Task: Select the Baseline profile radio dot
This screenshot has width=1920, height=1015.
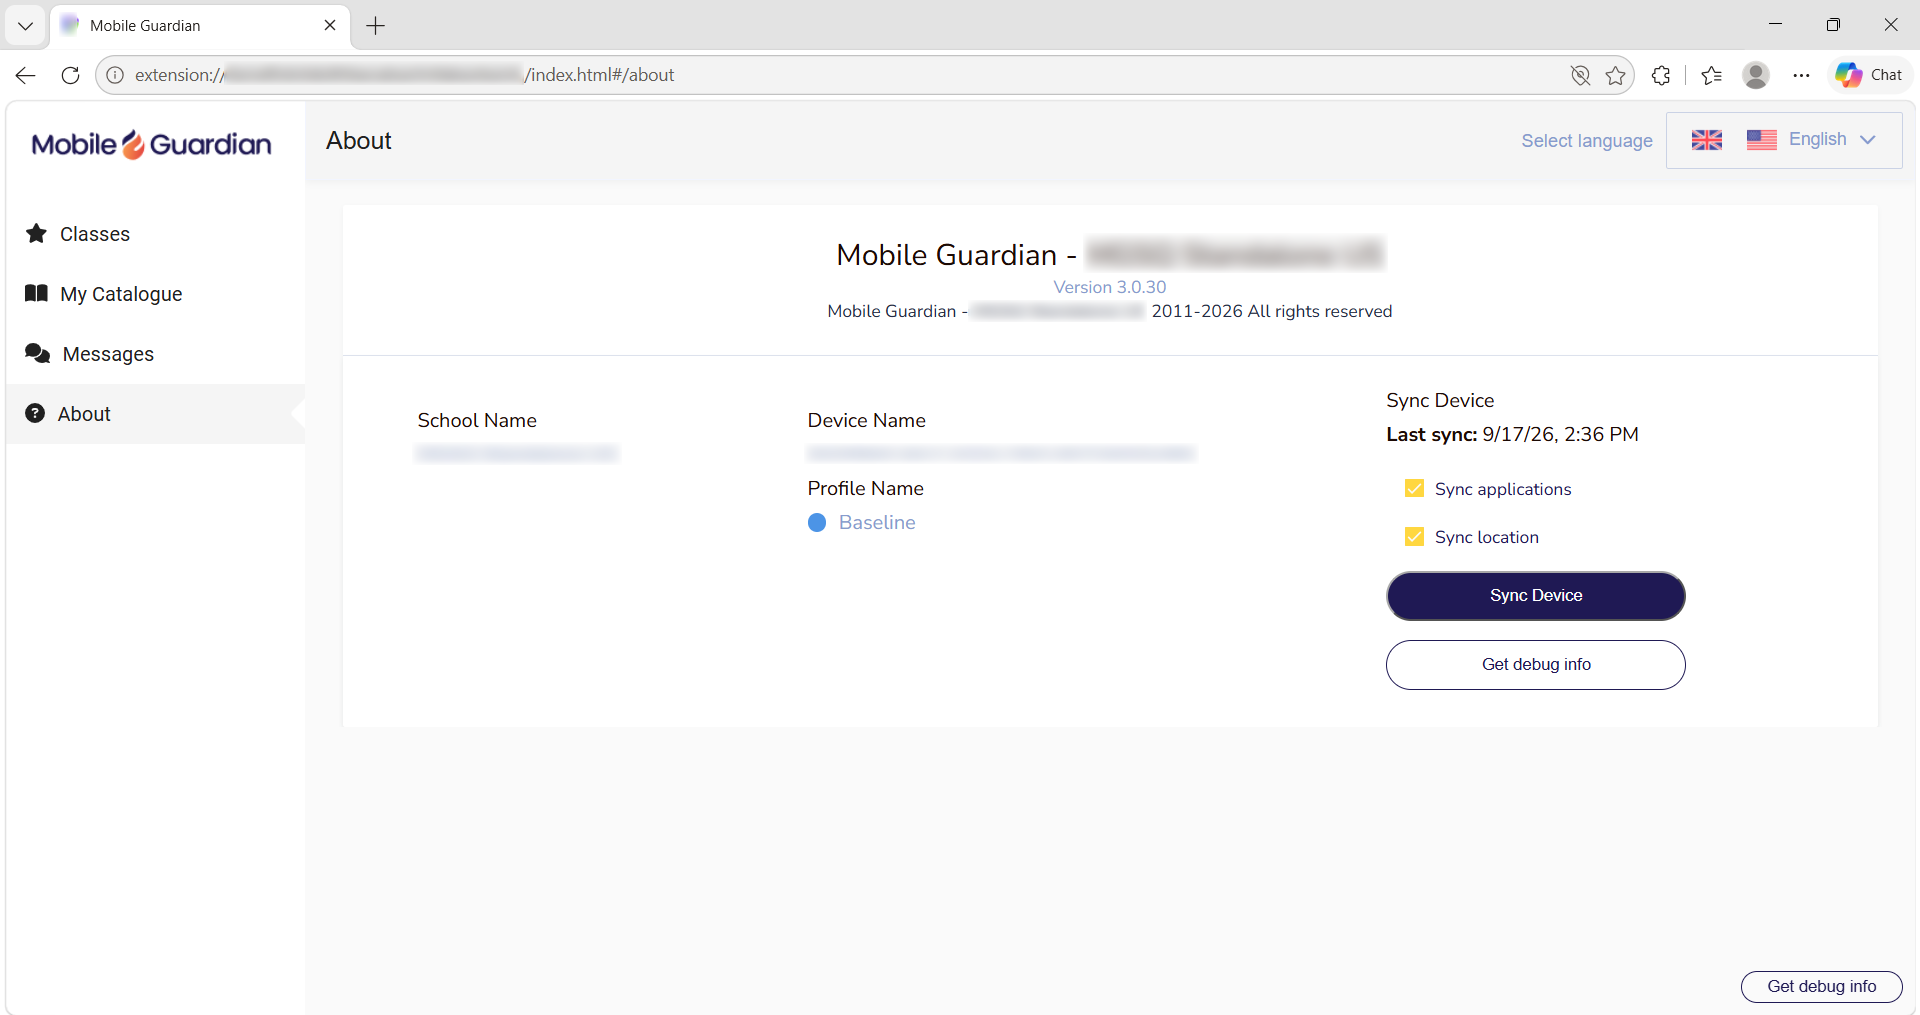Action: point(817,522)
